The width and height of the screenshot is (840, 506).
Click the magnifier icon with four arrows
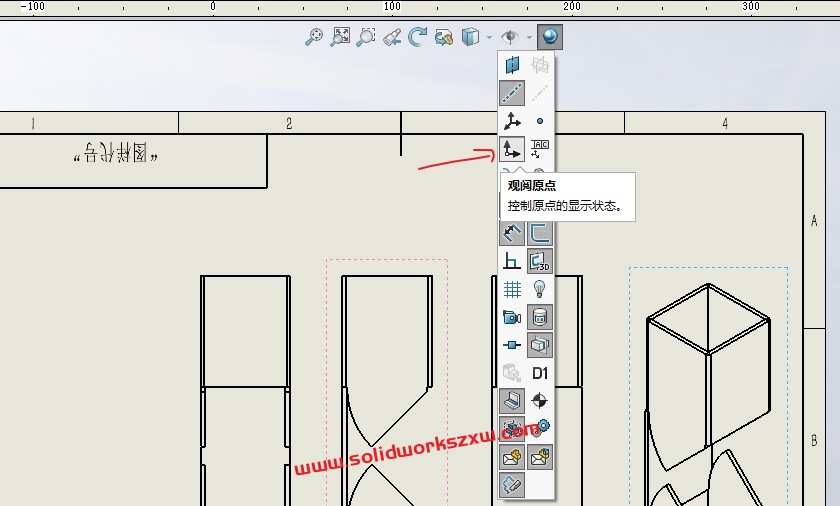pyautogui.click(x=314, y=37)
